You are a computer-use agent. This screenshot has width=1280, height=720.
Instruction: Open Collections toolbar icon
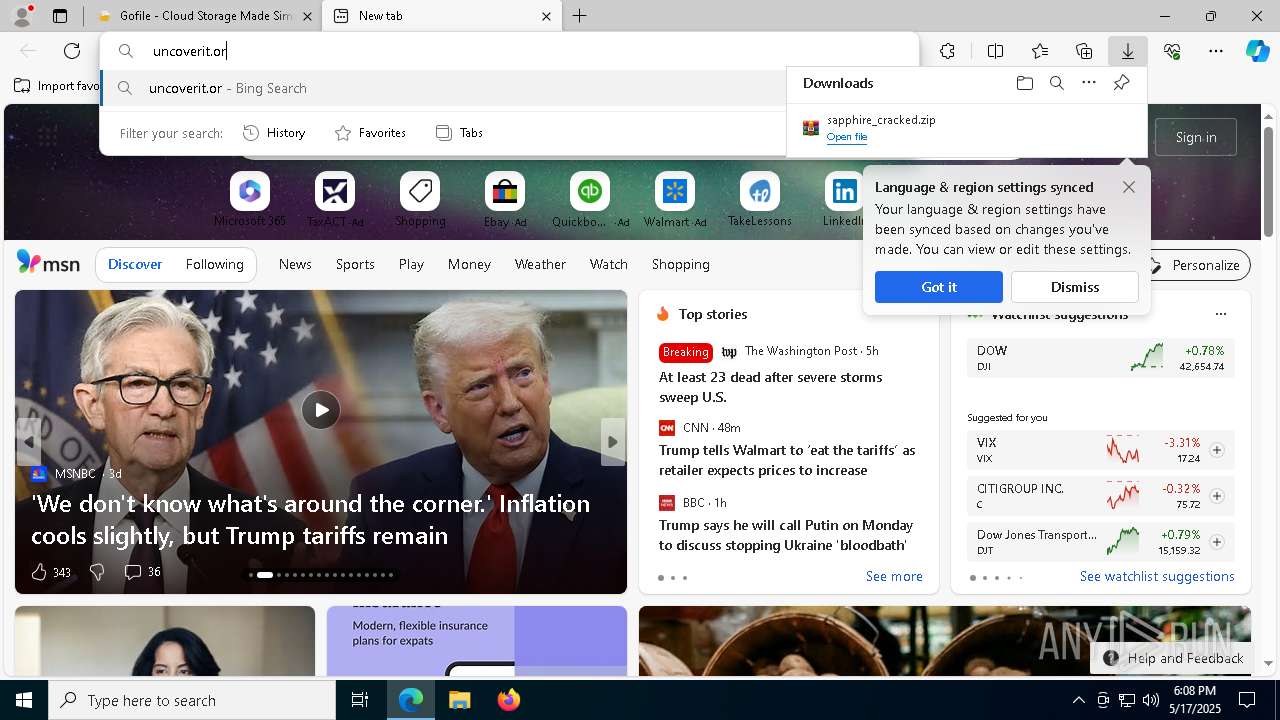tap(1084, 51)
